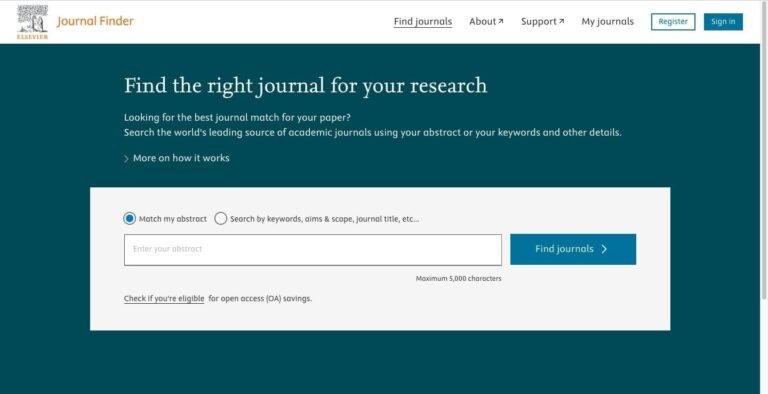This screenshot has width=768, height=394.
Task: Click the Register button
Action: tap(673, 22)
